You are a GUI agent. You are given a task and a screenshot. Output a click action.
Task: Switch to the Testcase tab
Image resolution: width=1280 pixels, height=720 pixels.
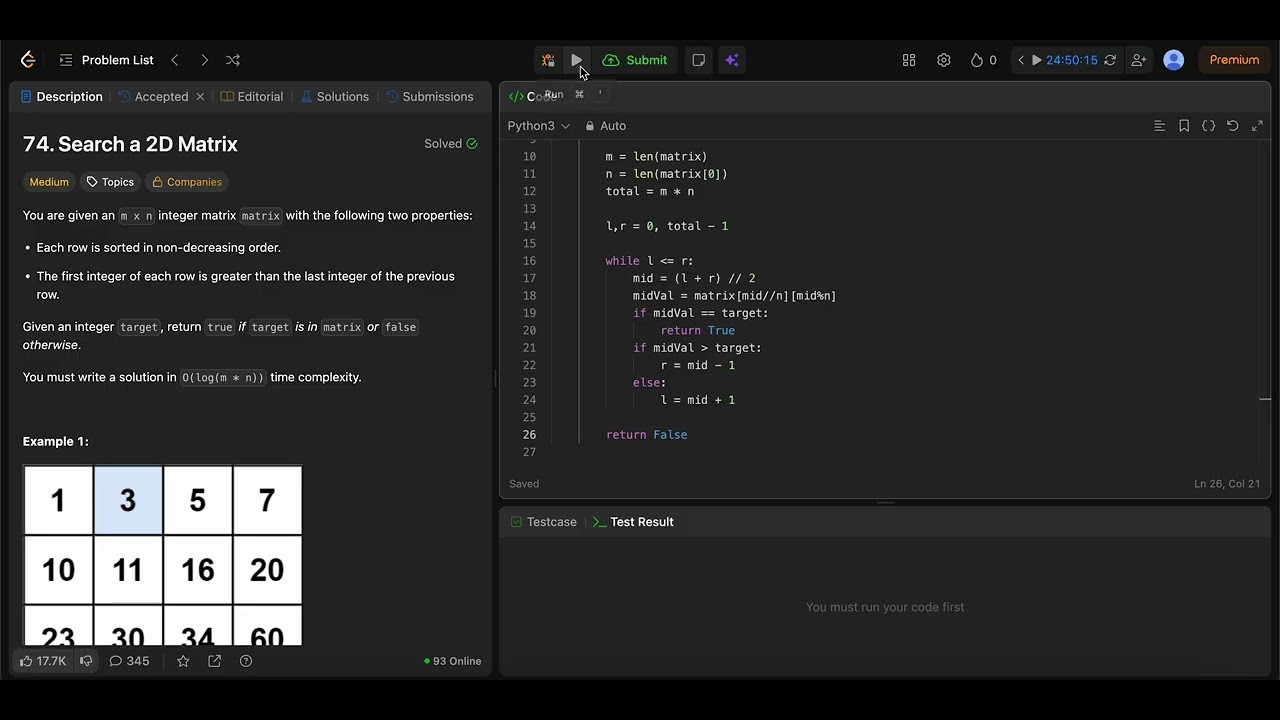pyautogui.click(x=543, y=522)
